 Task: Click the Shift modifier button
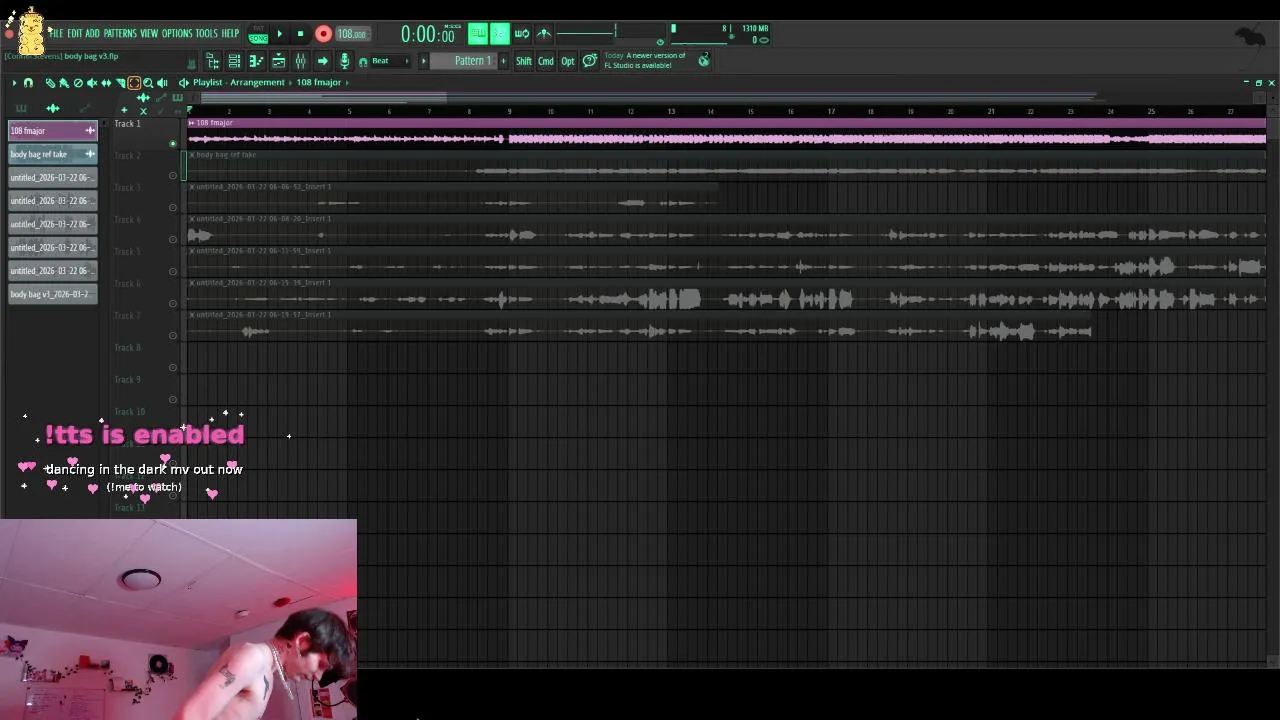point(524,61)
